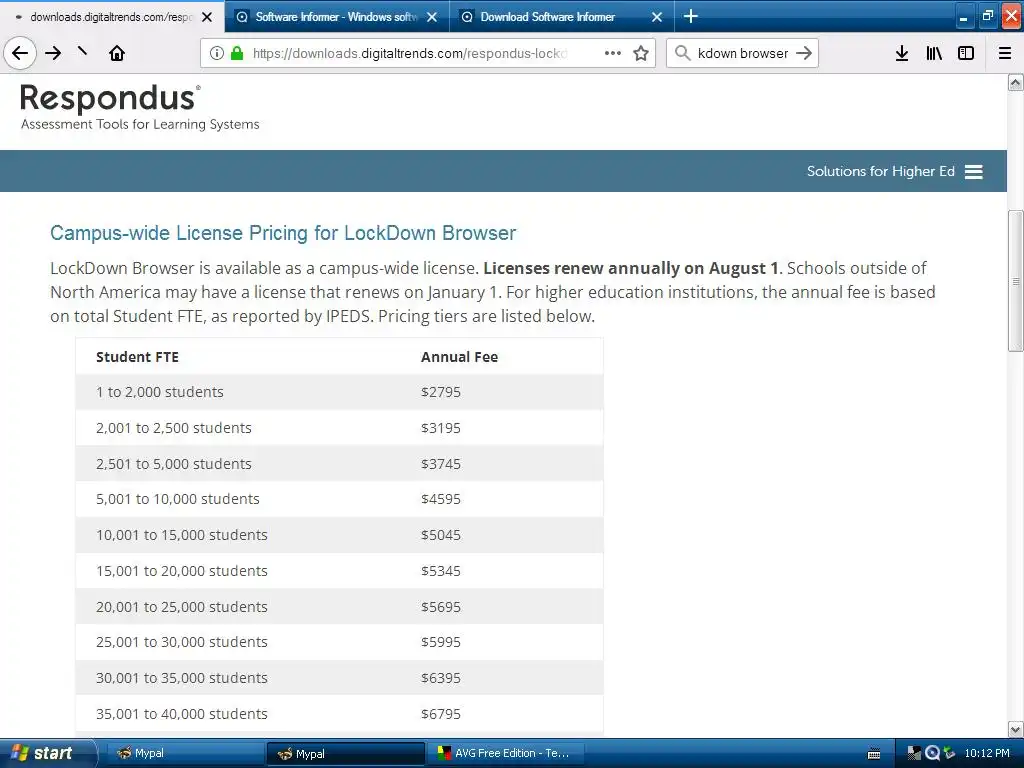Close the Software Informer - Windows software tab

[x=432, y=17]
